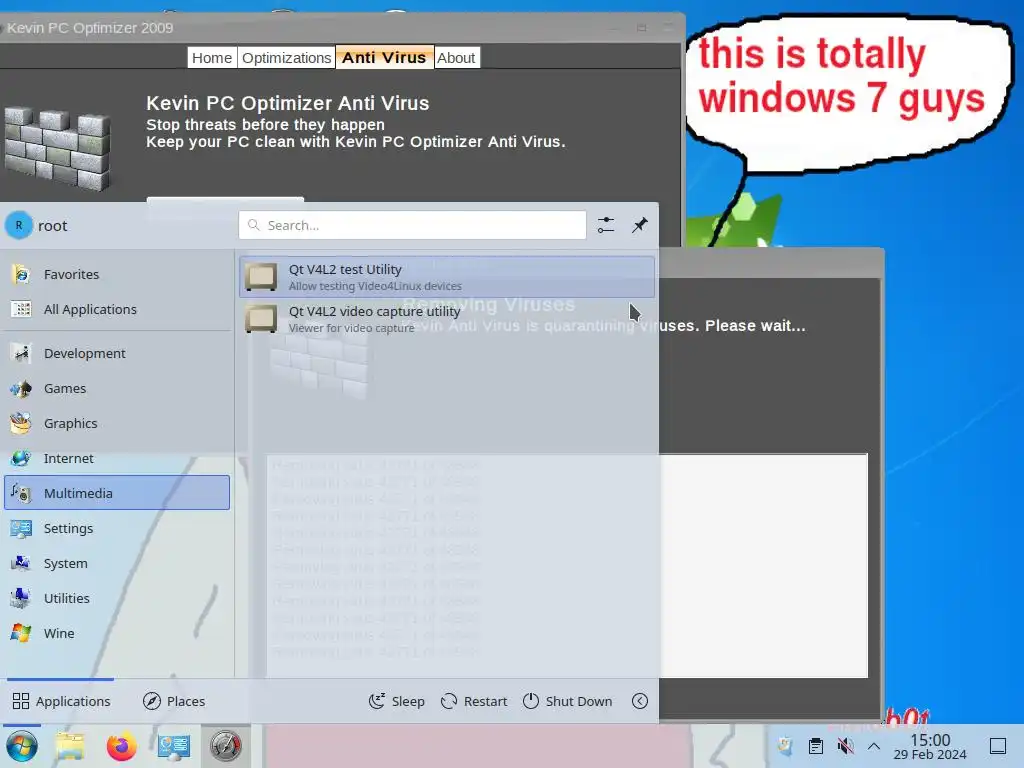Click the Development category icon
This screenshot has width=1024, height=768.
click(x=21, y=353)
